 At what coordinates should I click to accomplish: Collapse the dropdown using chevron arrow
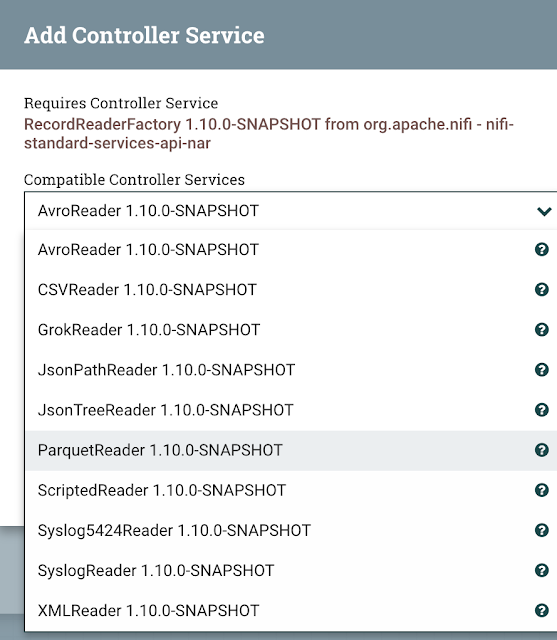[x=544, y=211]
